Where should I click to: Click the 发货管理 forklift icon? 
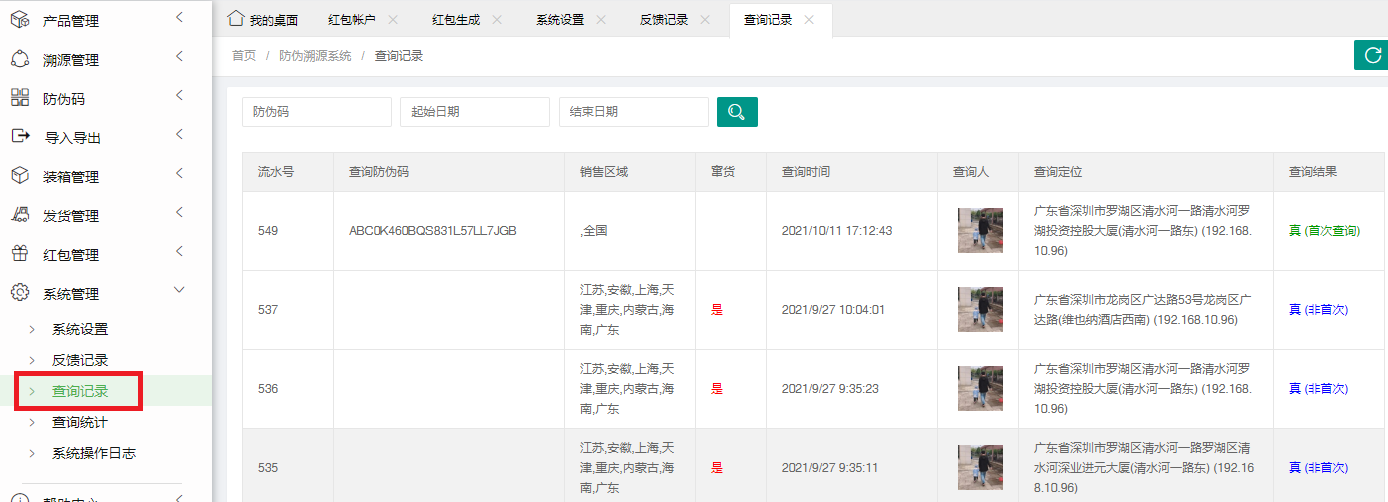(x=20, y=215)
